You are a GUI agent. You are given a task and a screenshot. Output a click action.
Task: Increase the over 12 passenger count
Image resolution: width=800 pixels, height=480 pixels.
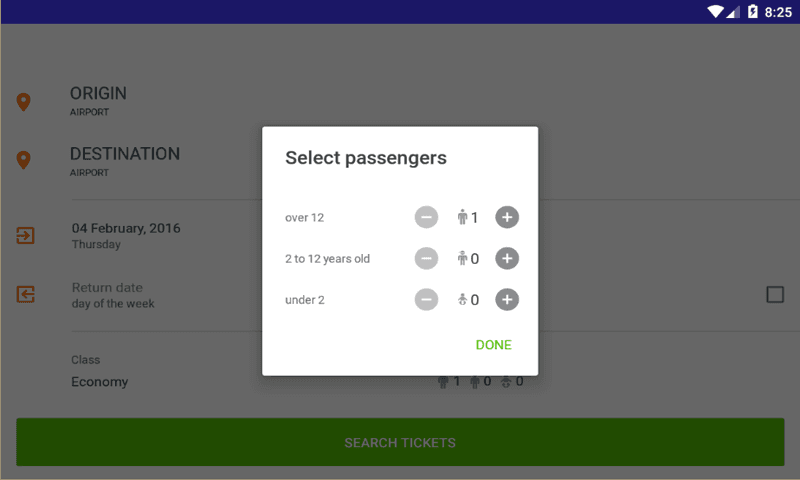507,217
